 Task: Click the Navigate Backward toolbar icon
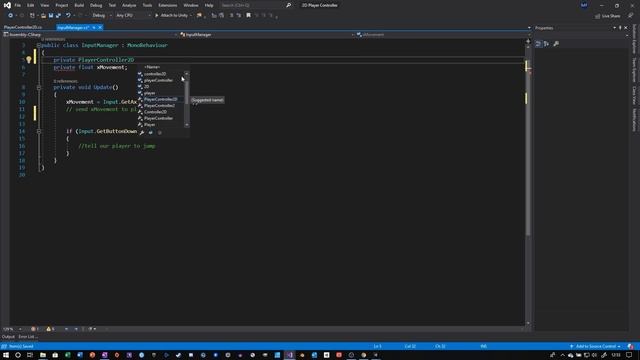pos(10,16)
